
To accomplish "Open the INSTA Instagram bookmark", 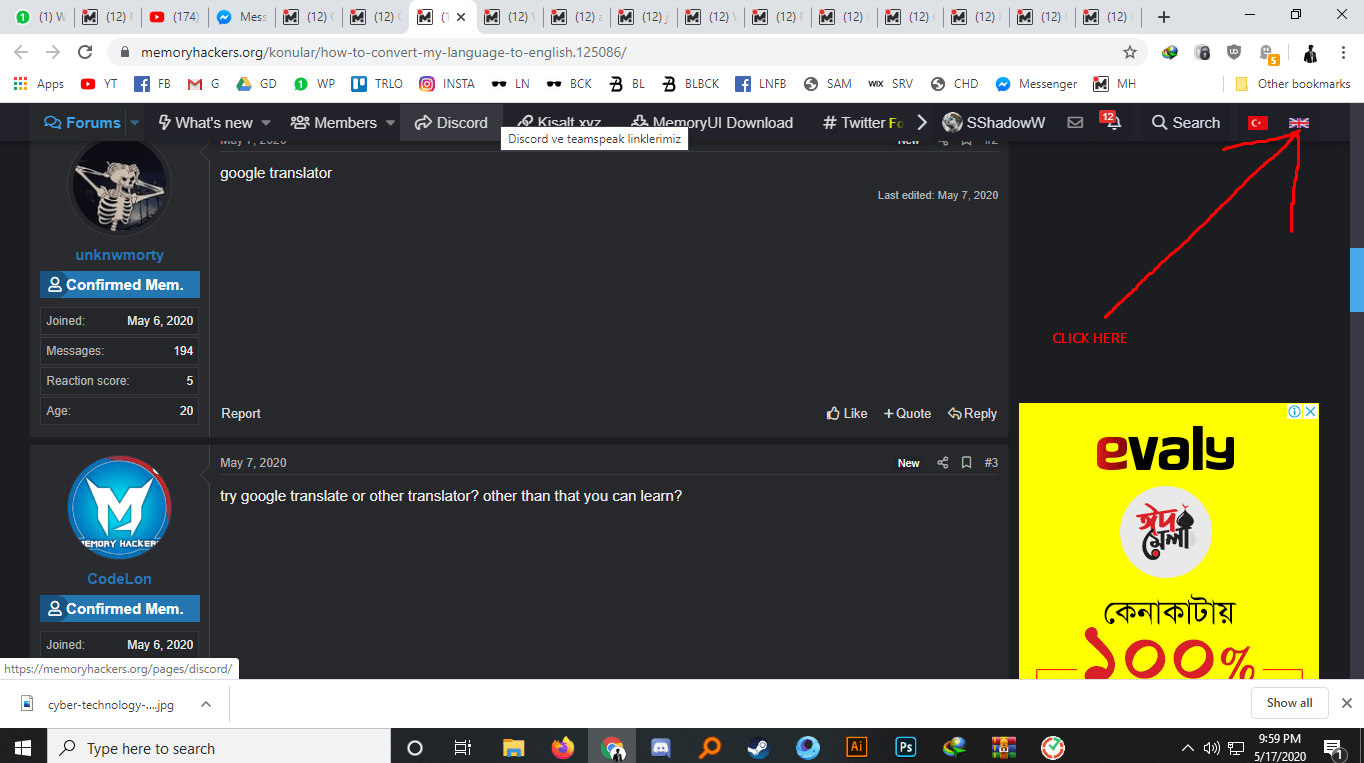I will pyautogui.click(x=447, y=84).
